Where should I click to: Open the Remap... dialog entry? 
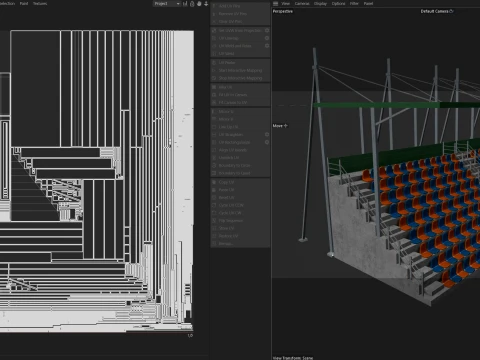tap(240, 244)
